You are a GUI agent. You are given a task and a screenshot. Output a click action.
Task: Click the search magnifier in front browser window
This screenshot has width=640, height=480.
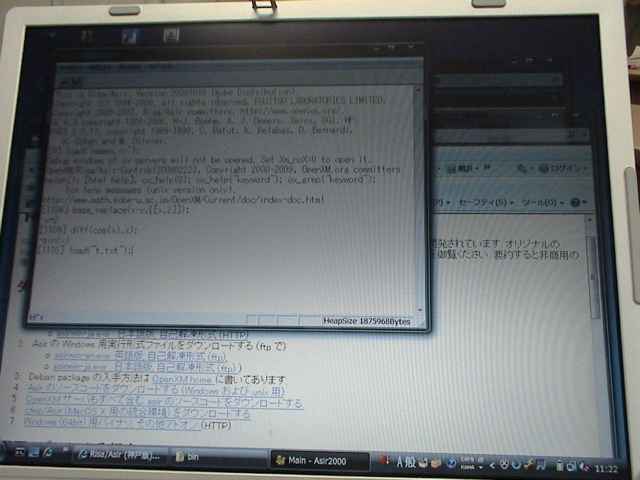click(x=571, y=134)
